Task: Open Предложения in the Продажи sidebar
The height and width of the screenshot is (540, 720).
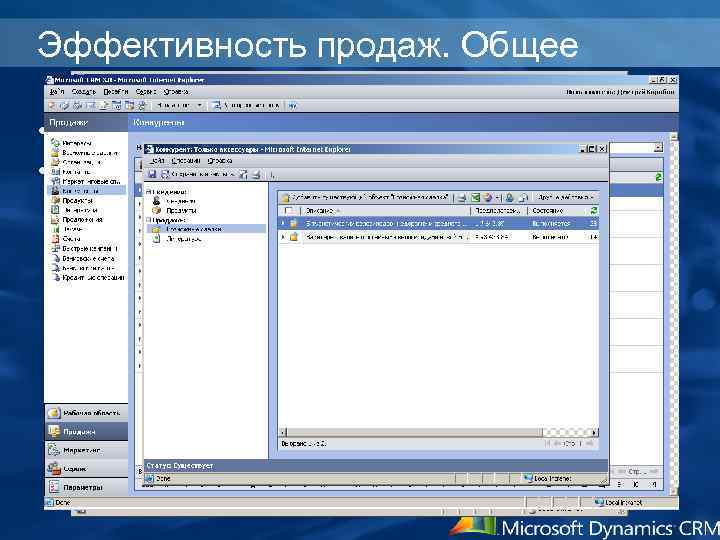Action: (77, 219)
